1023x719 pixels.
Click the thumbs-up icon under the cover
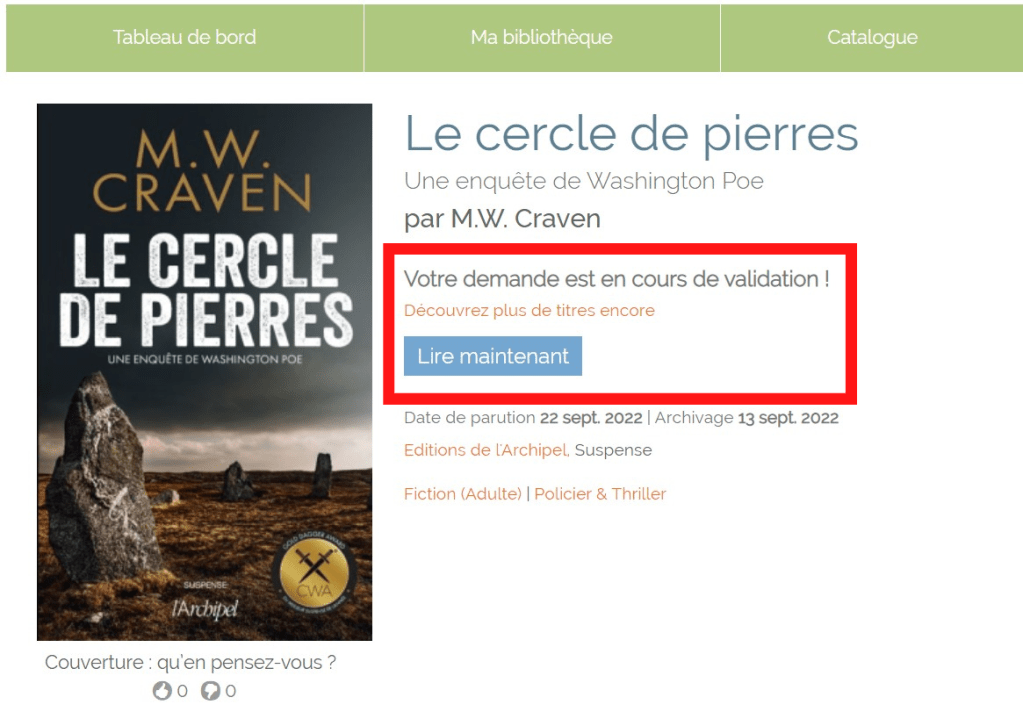162,690
